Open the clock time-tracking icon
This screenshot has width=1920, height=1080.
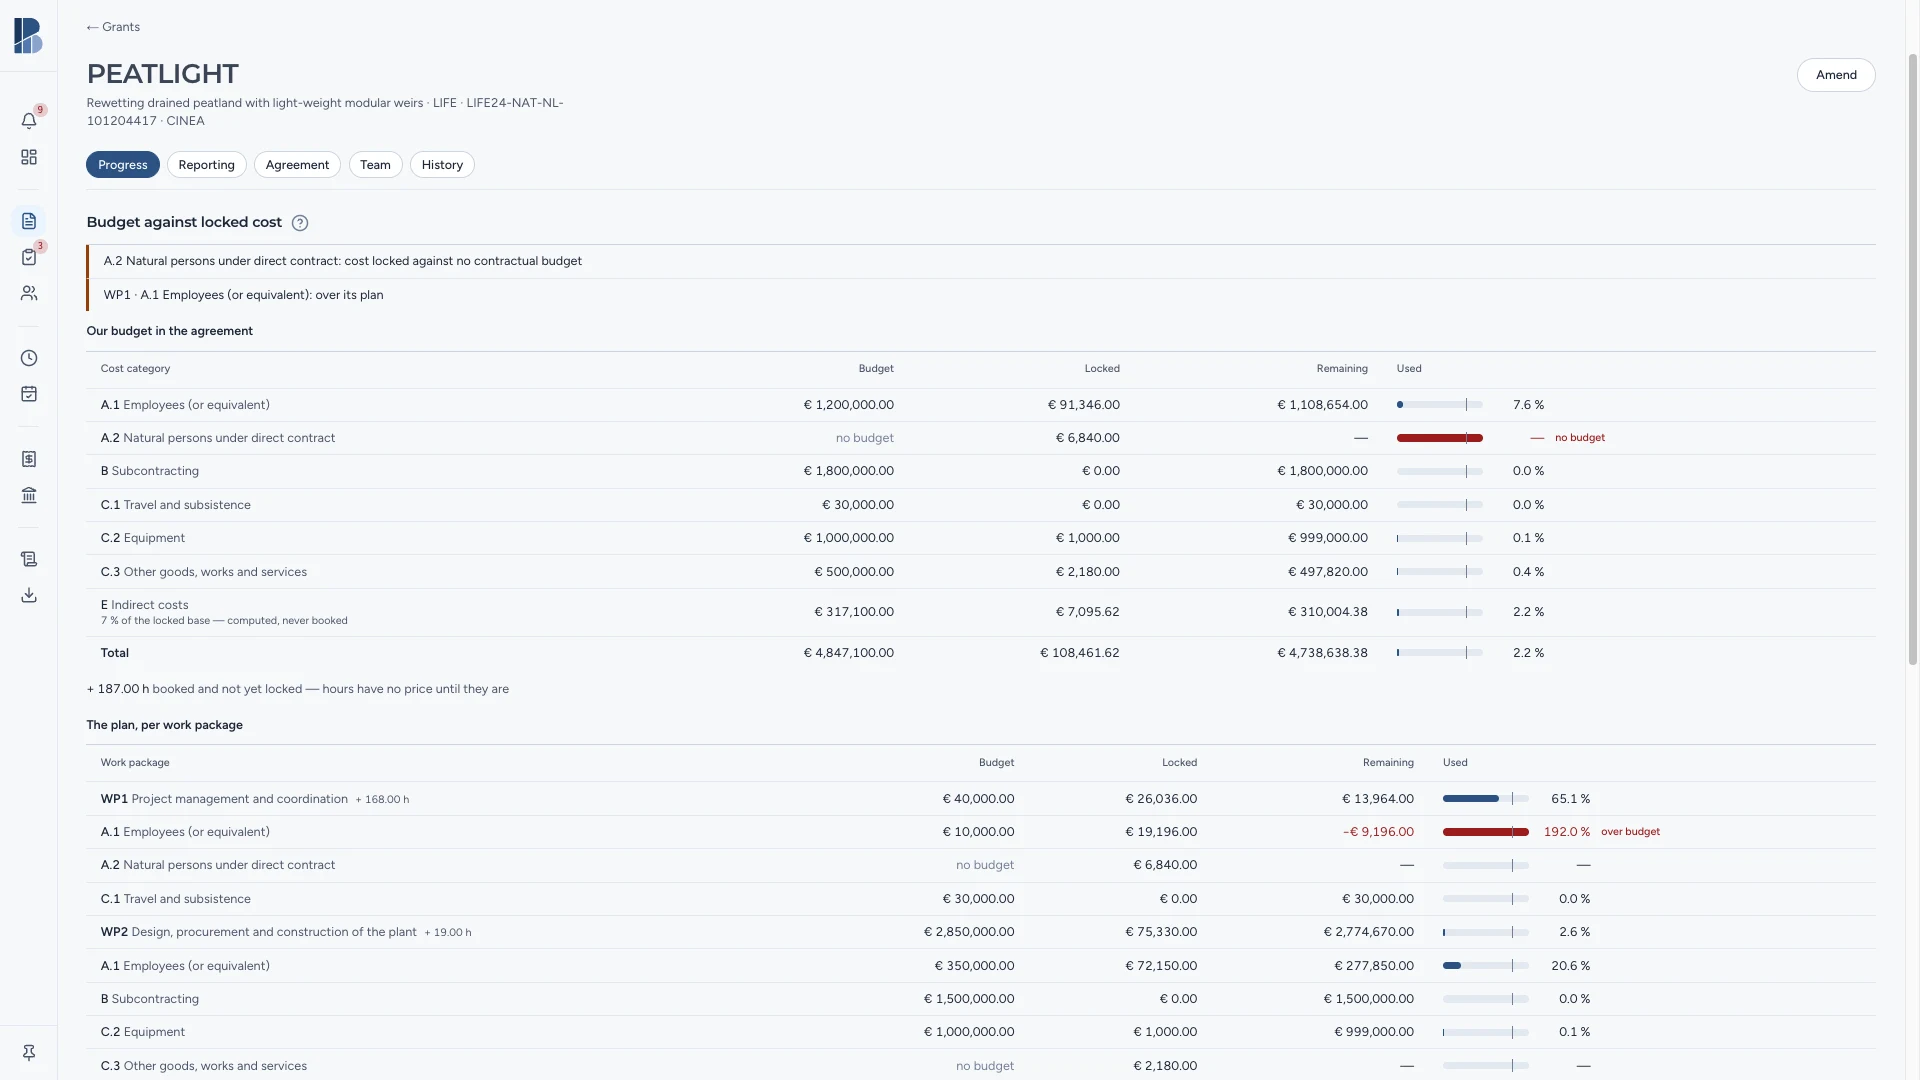(29, 358)
